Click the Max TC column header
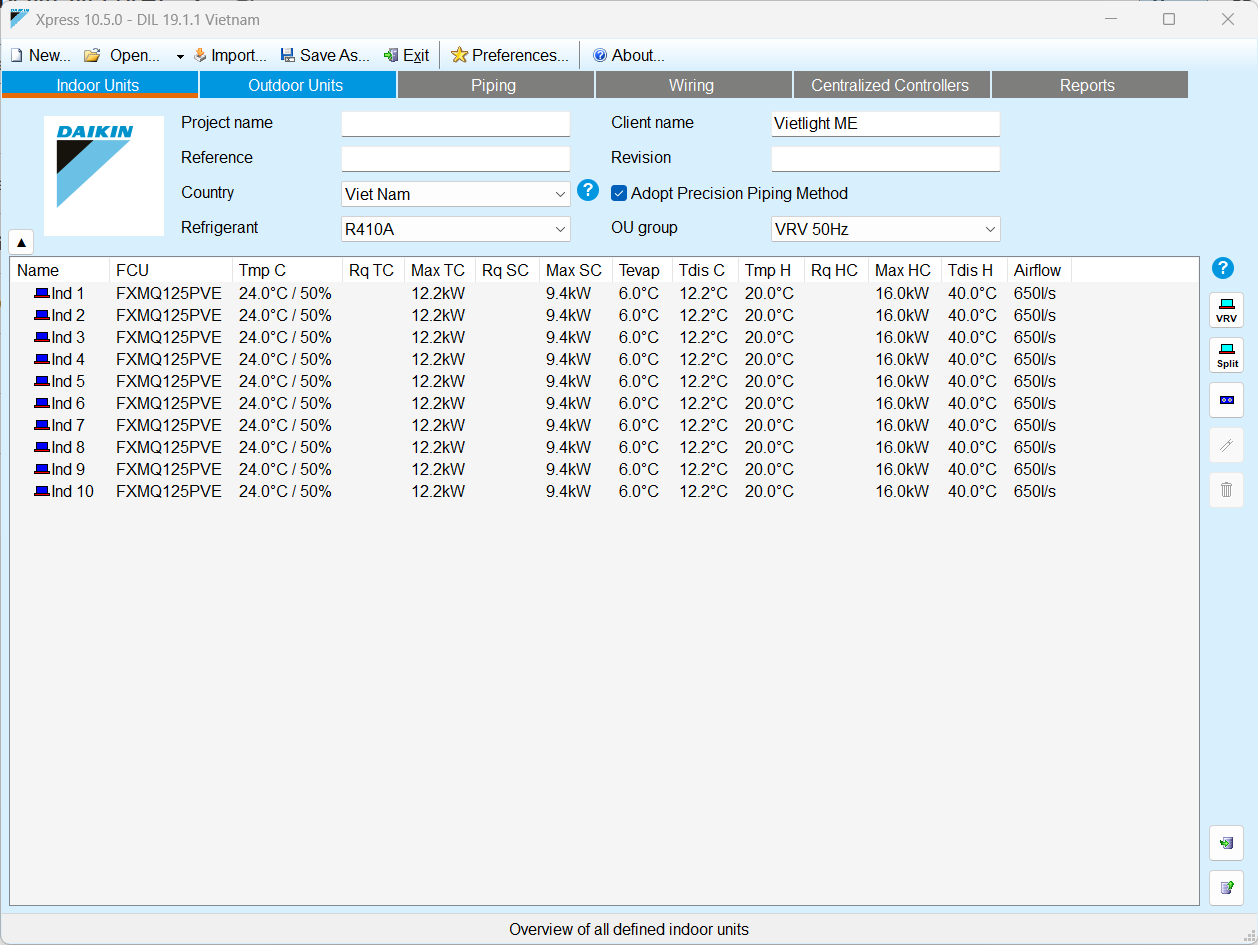 (x=439, y=270)
